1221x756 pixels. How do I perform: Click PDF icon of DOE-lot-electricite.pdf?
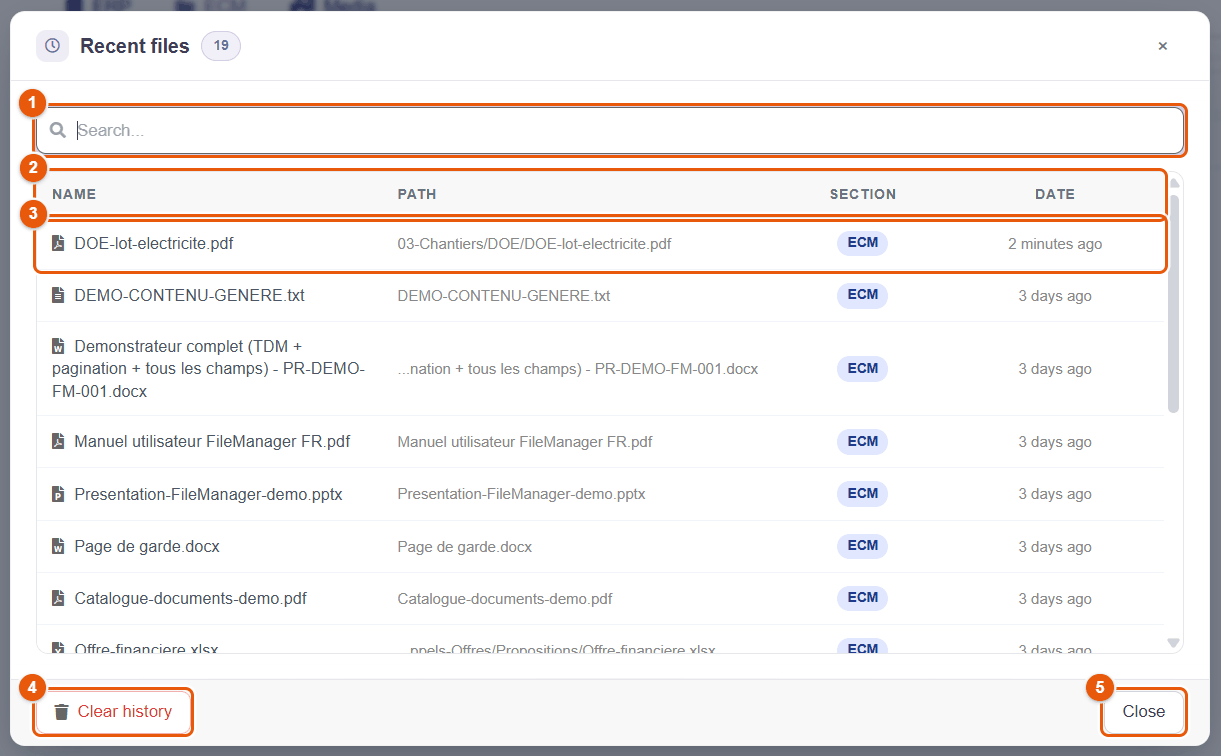tap(58, 243)
